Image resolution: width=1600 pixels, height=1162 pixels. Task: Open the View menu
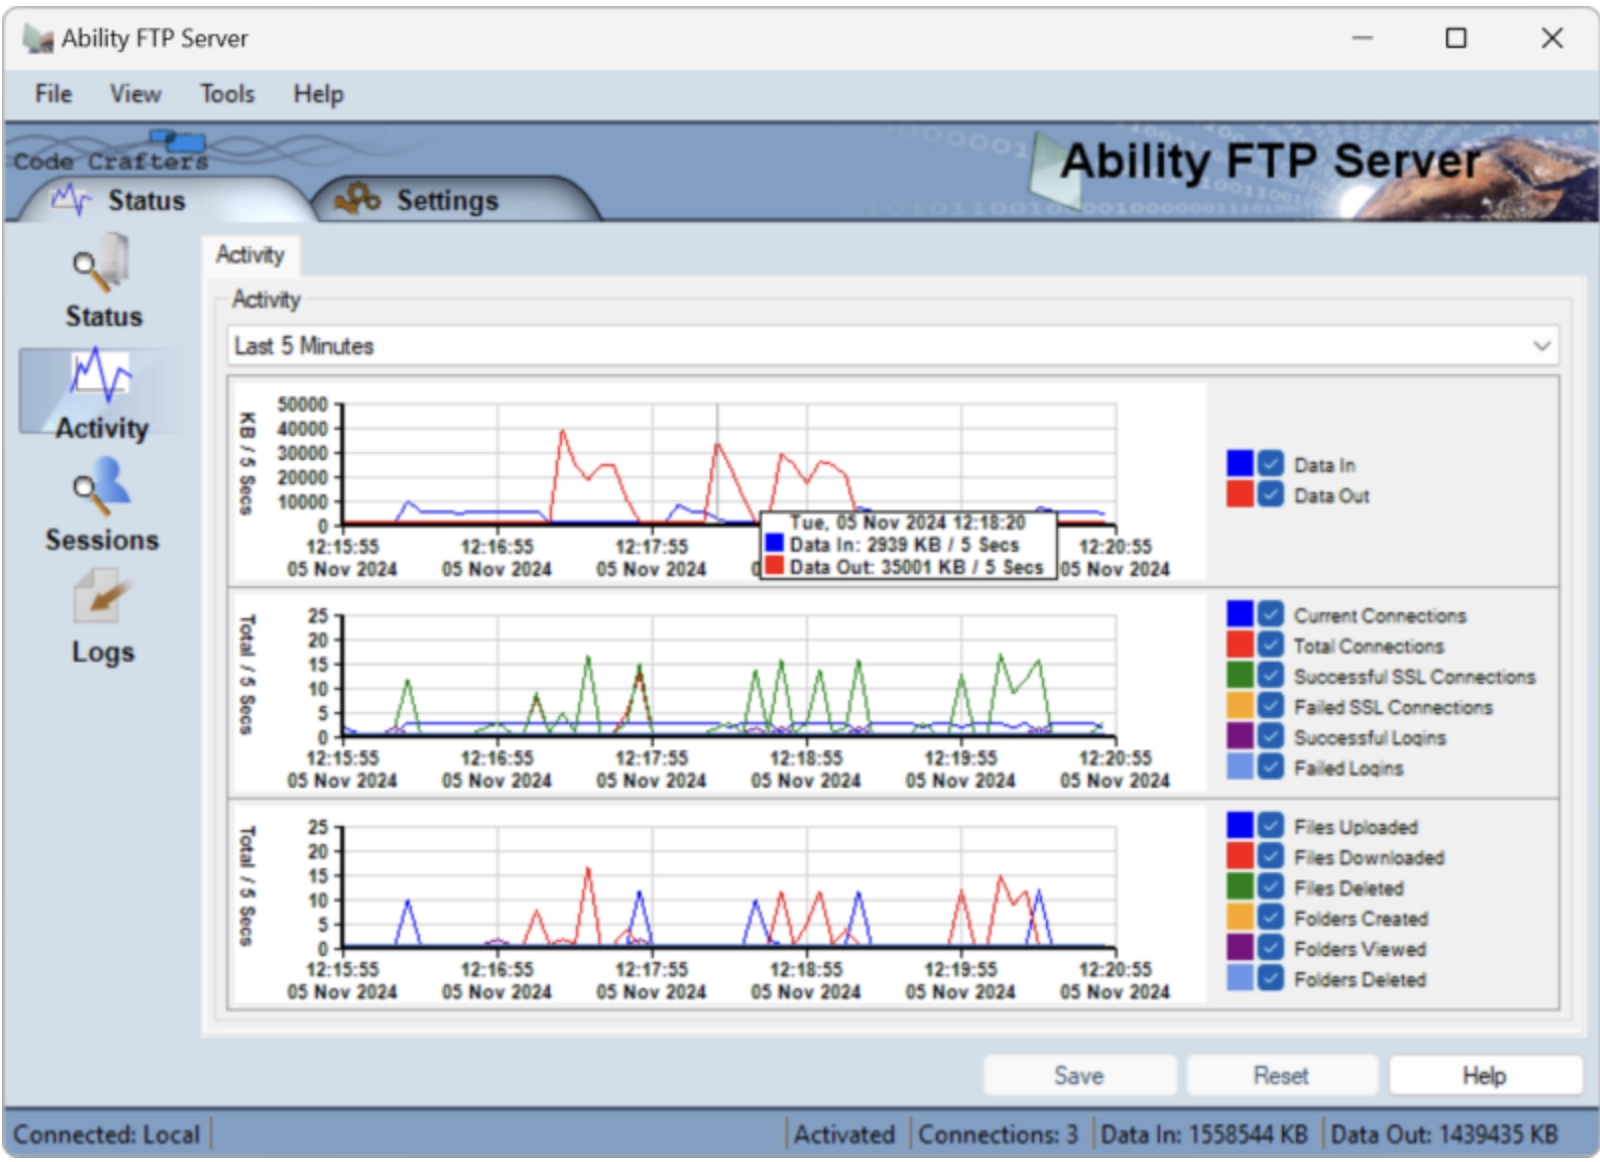click(135, 94)
